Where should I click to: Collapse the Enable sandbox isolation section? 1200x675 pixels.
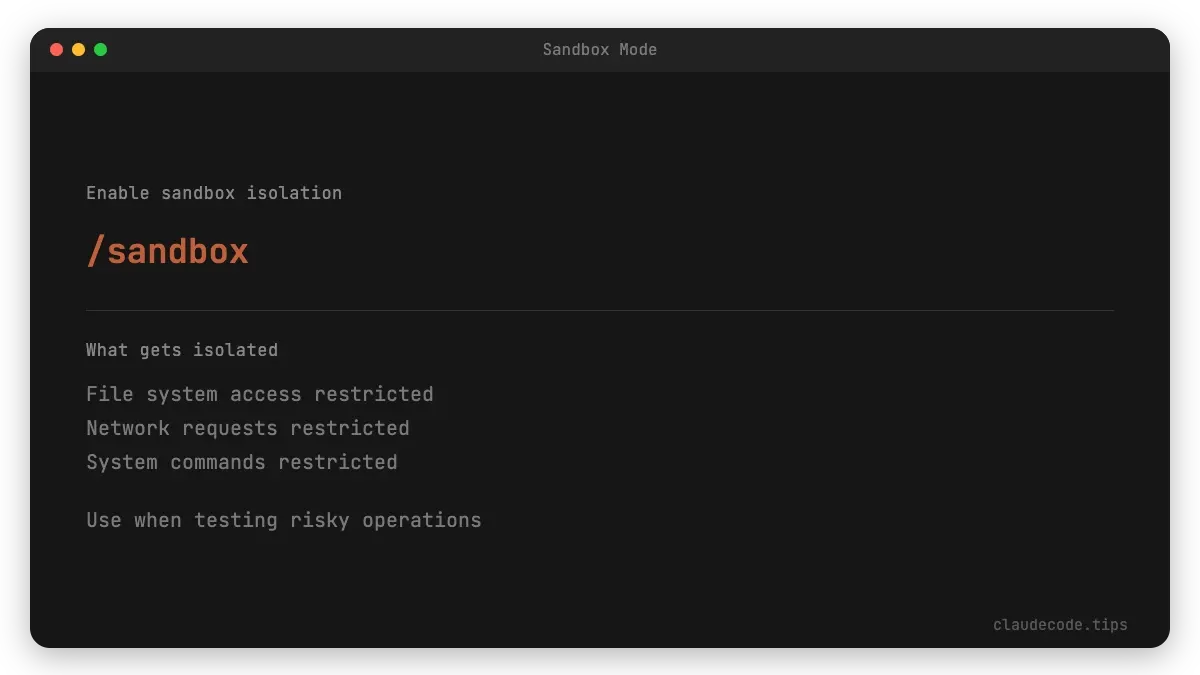[x=214, y=193]
